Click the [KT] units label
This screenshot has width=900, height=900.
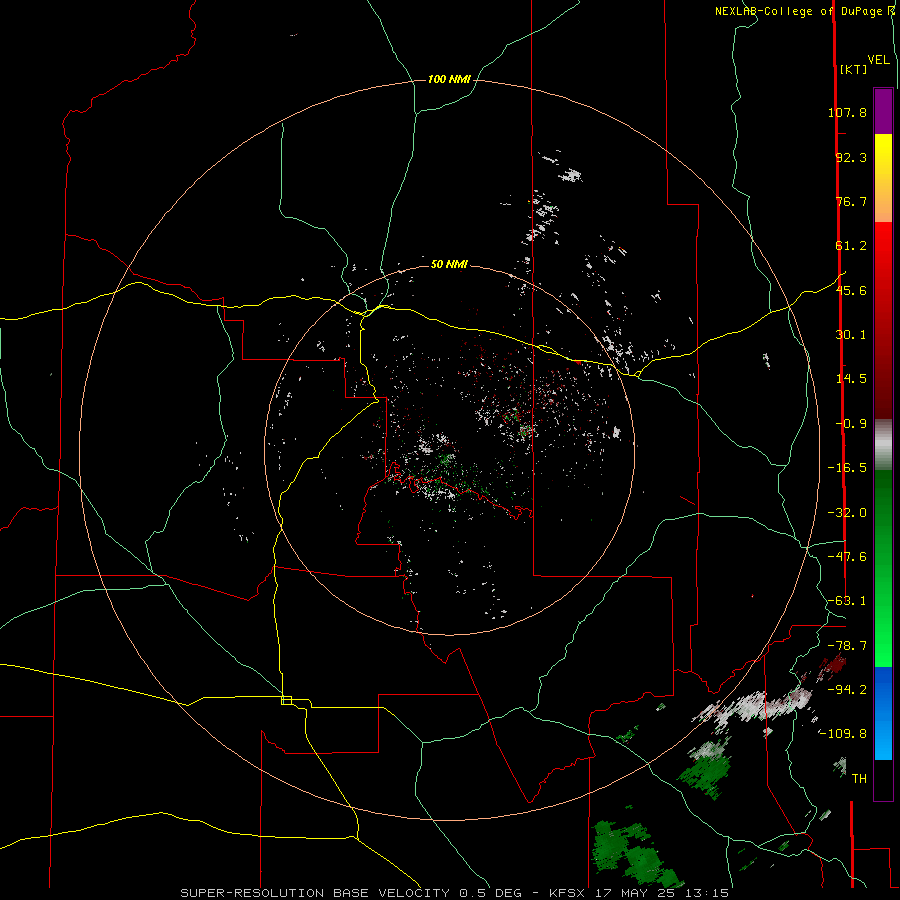coord(854,69)
